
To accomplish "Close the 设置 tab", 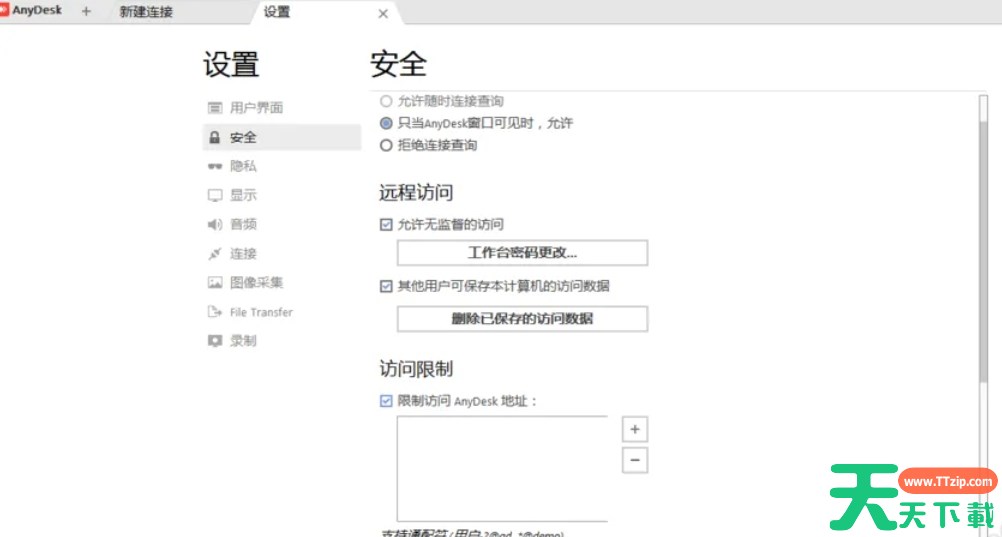I will pos(383,14).
